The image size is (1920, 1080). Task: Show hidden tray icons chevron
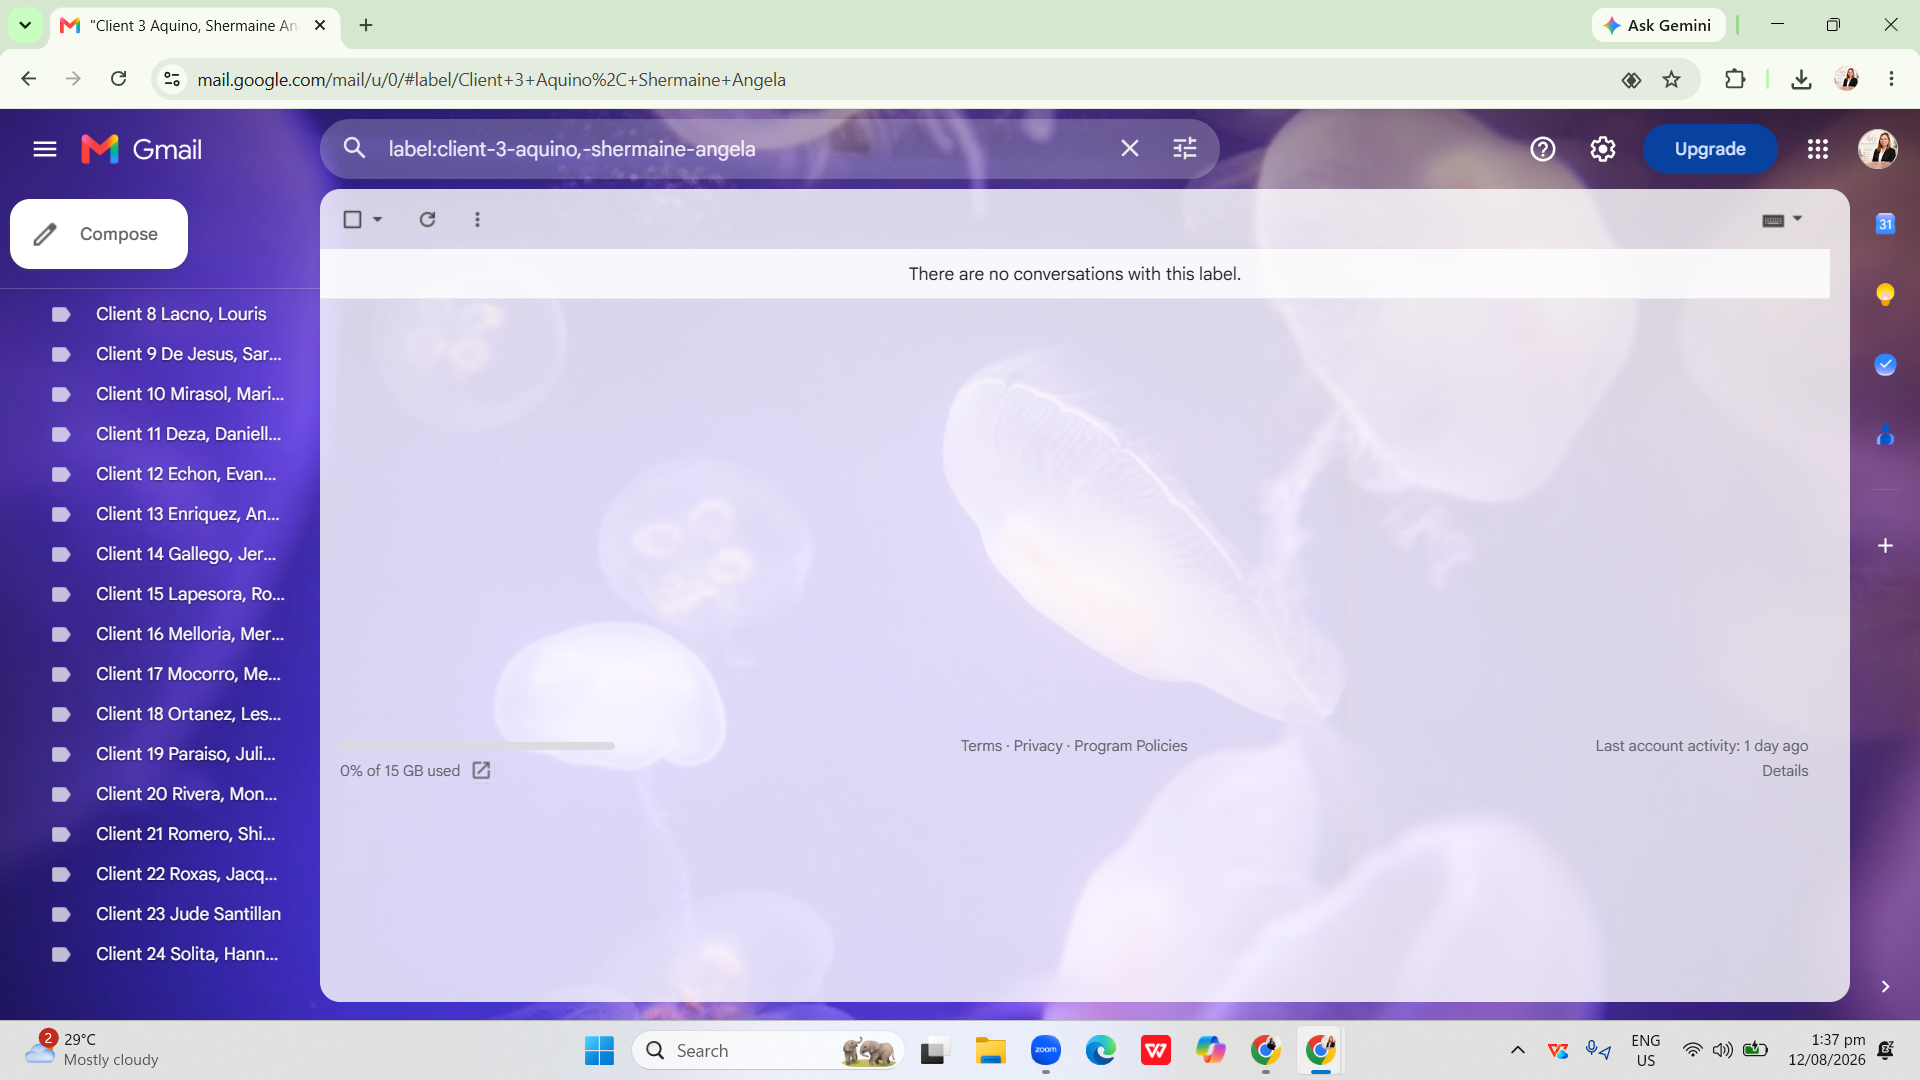[1517, 1050]
